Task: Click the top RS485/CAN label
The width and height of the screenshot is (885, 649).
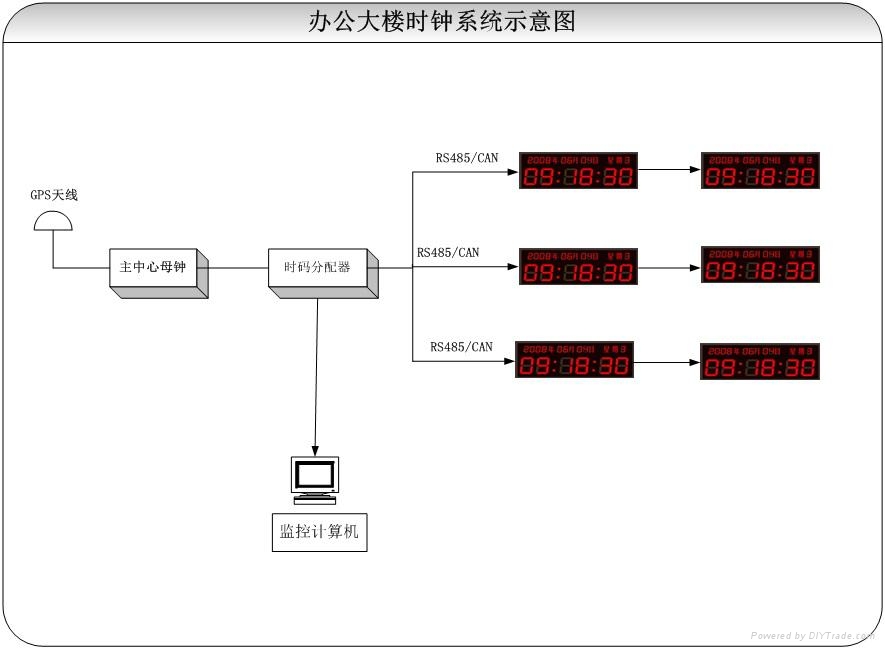Action: tap(467, 158)
